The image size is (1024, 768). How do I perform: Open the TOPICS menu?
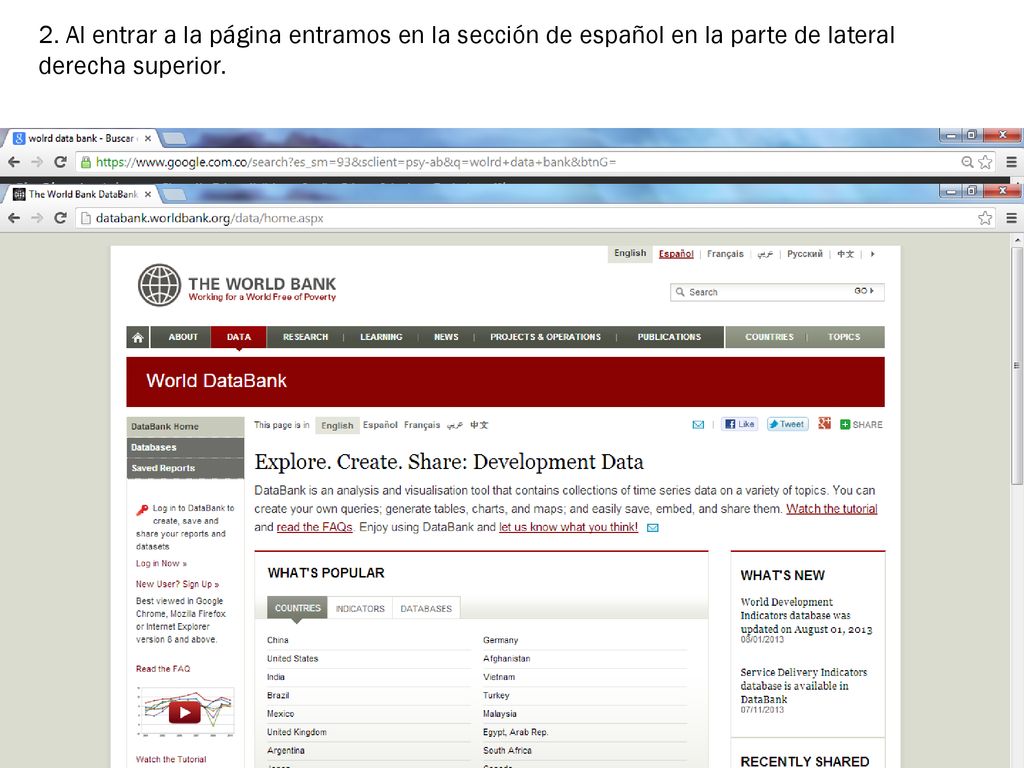pos(844,337)
